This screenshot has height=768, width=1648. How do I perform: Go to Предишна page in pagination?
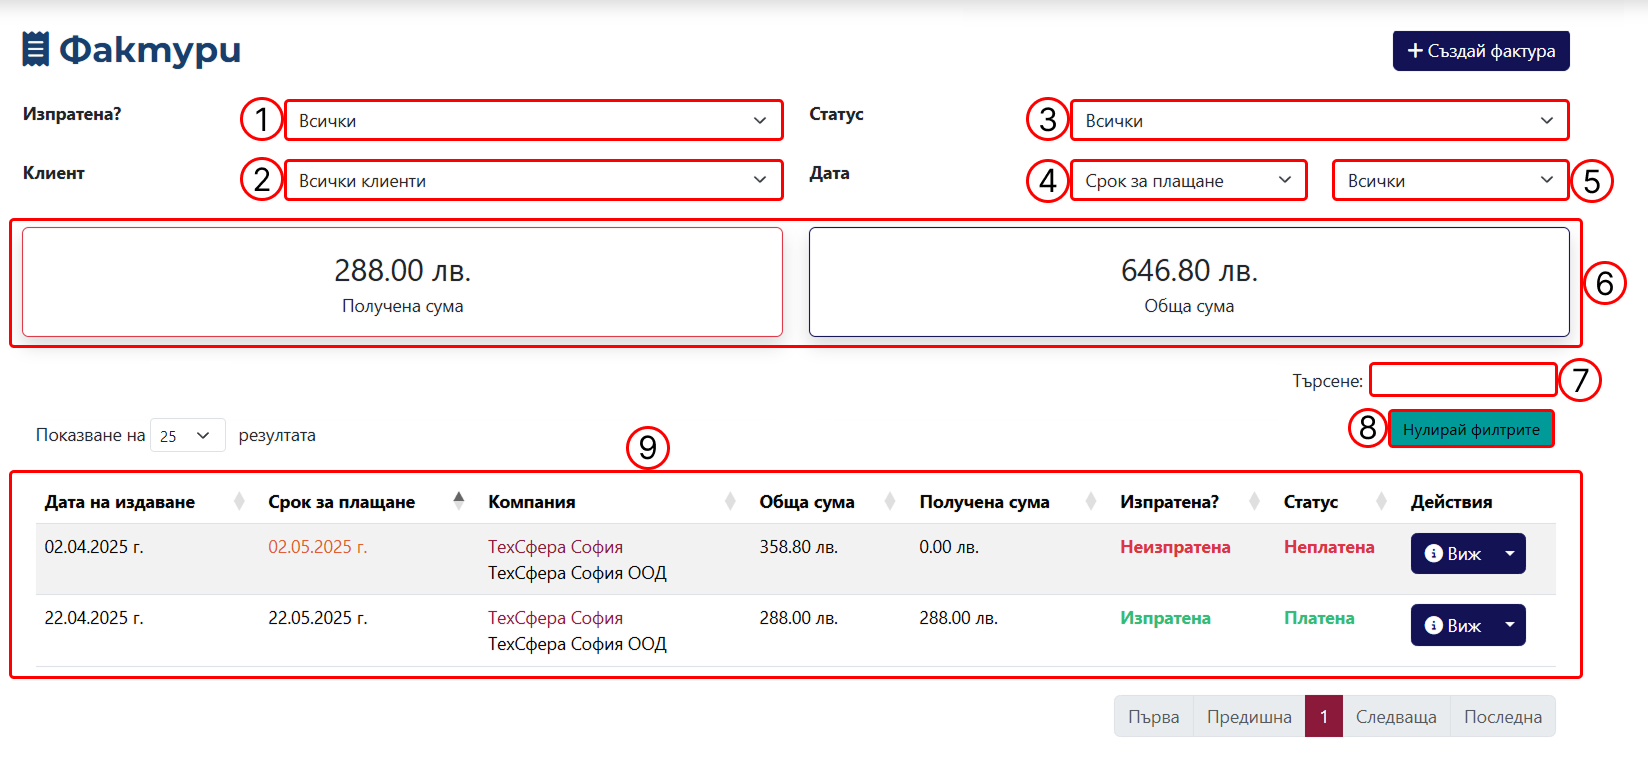point(1249,716)
